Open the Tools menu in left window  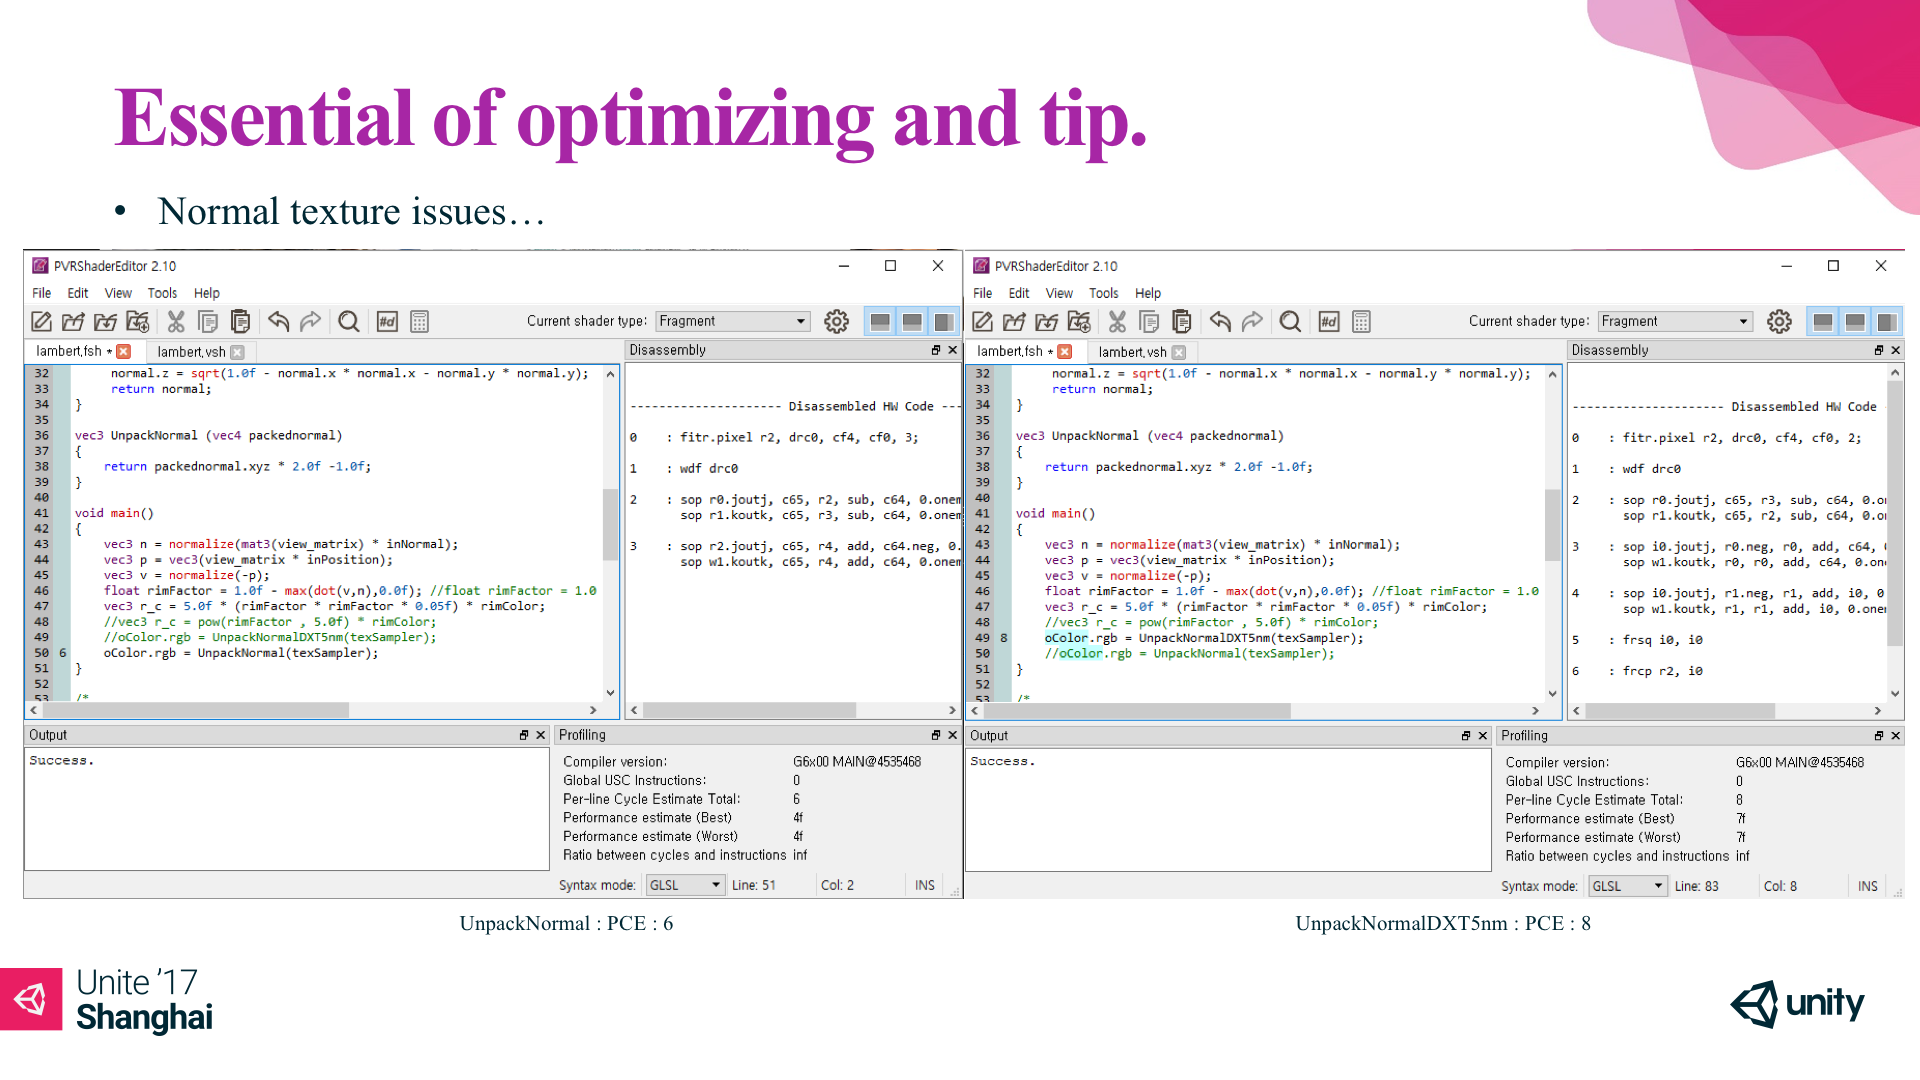point(162,293)
